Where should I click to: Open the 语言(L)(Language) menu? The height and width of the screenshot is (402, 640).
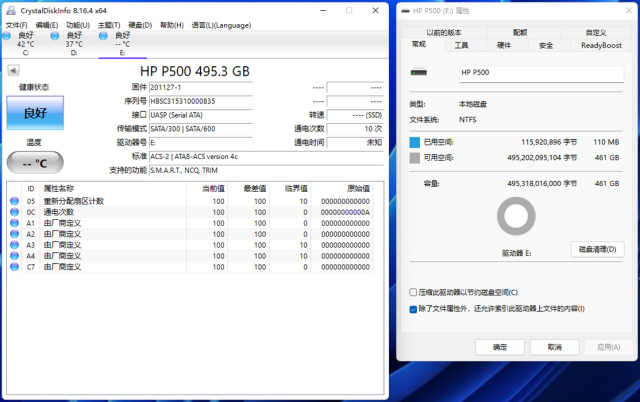click(221, 25)
